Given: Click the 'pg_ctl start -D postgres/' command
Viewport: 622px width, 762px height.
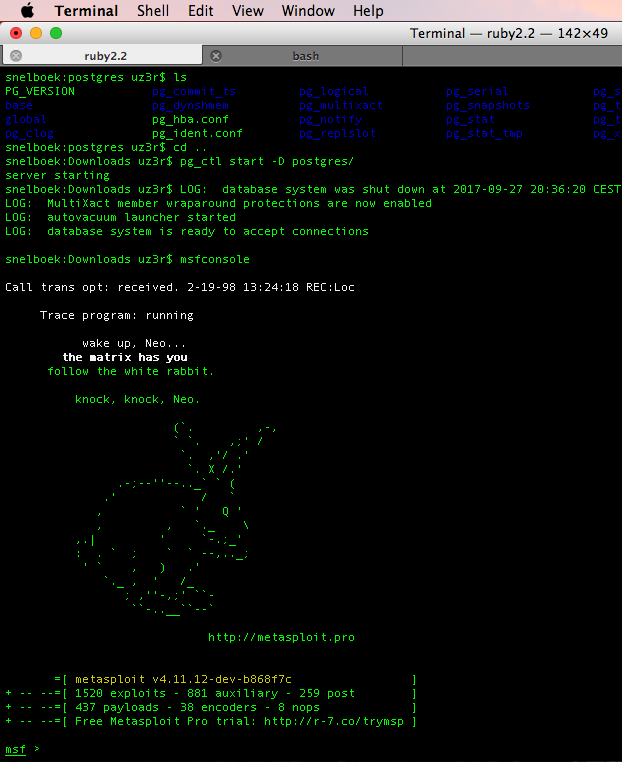Looking at the screenshot, I should [267, 161].
